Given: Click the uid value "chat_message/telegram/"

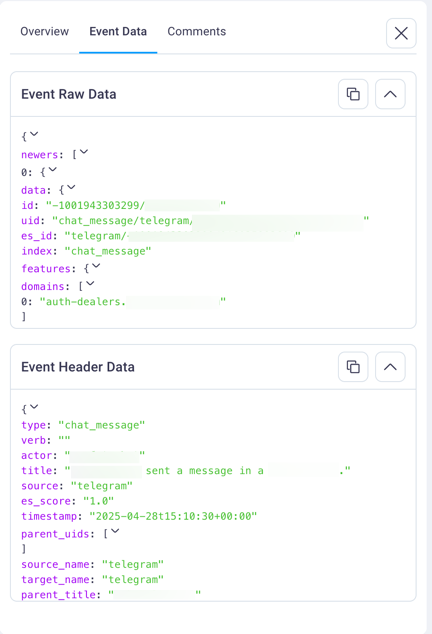Looking at the screenshot, I should coord(123,221).
